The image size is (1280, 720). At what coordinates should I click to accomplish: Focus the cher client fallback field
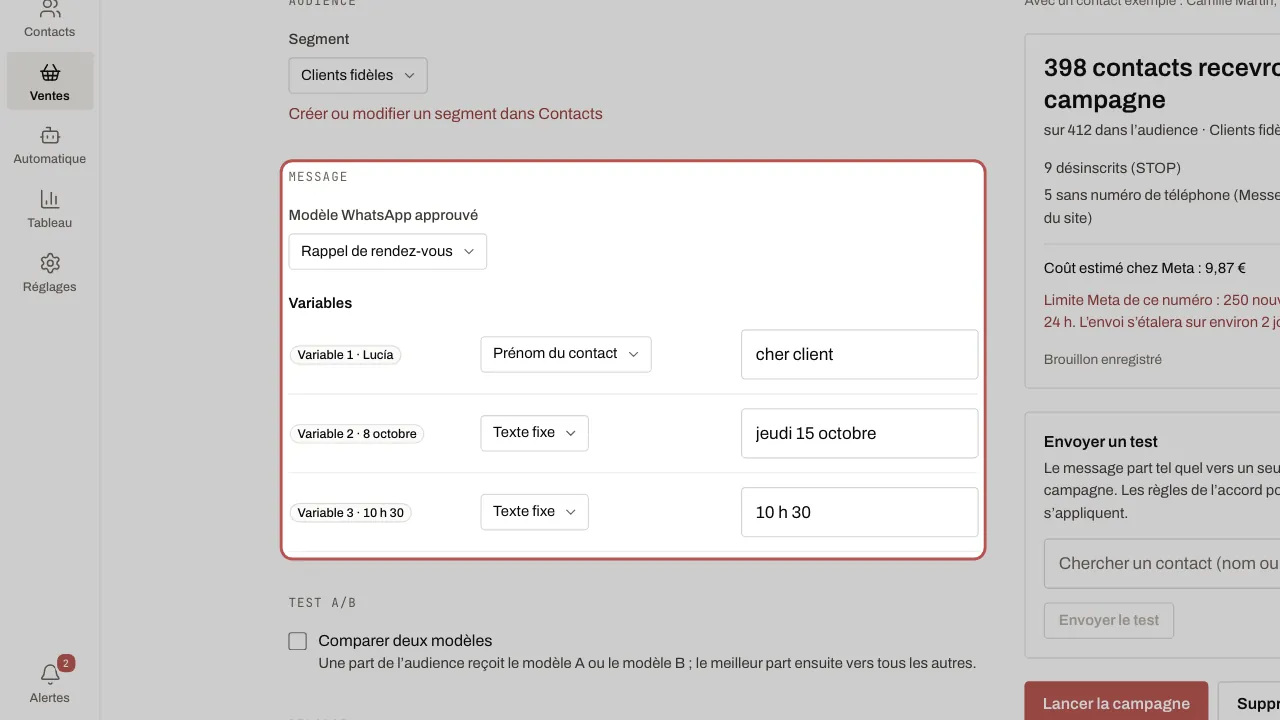[859, 354]
